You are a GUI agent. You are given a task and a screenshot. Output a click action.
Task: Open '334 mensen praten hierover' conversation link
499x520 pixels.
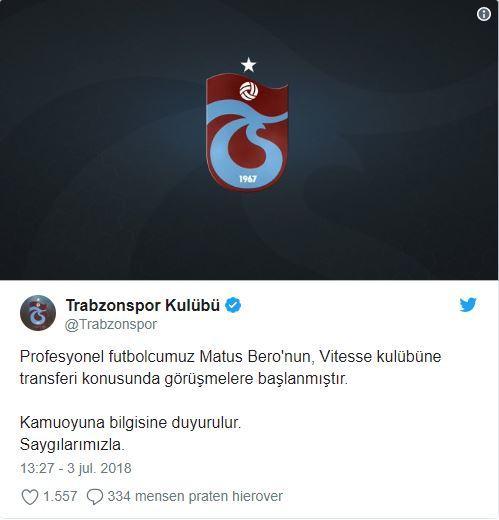(195, 496)
